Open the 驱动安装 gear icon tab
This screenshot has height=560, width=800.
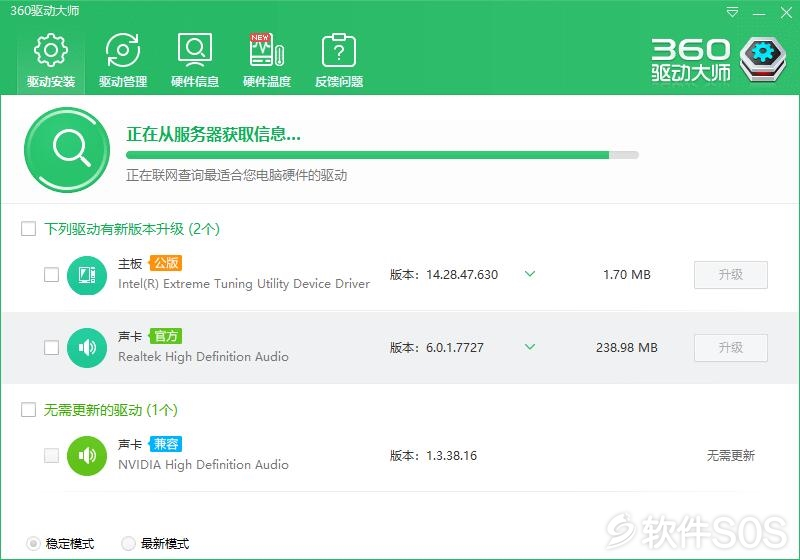[x=51, y=60]
